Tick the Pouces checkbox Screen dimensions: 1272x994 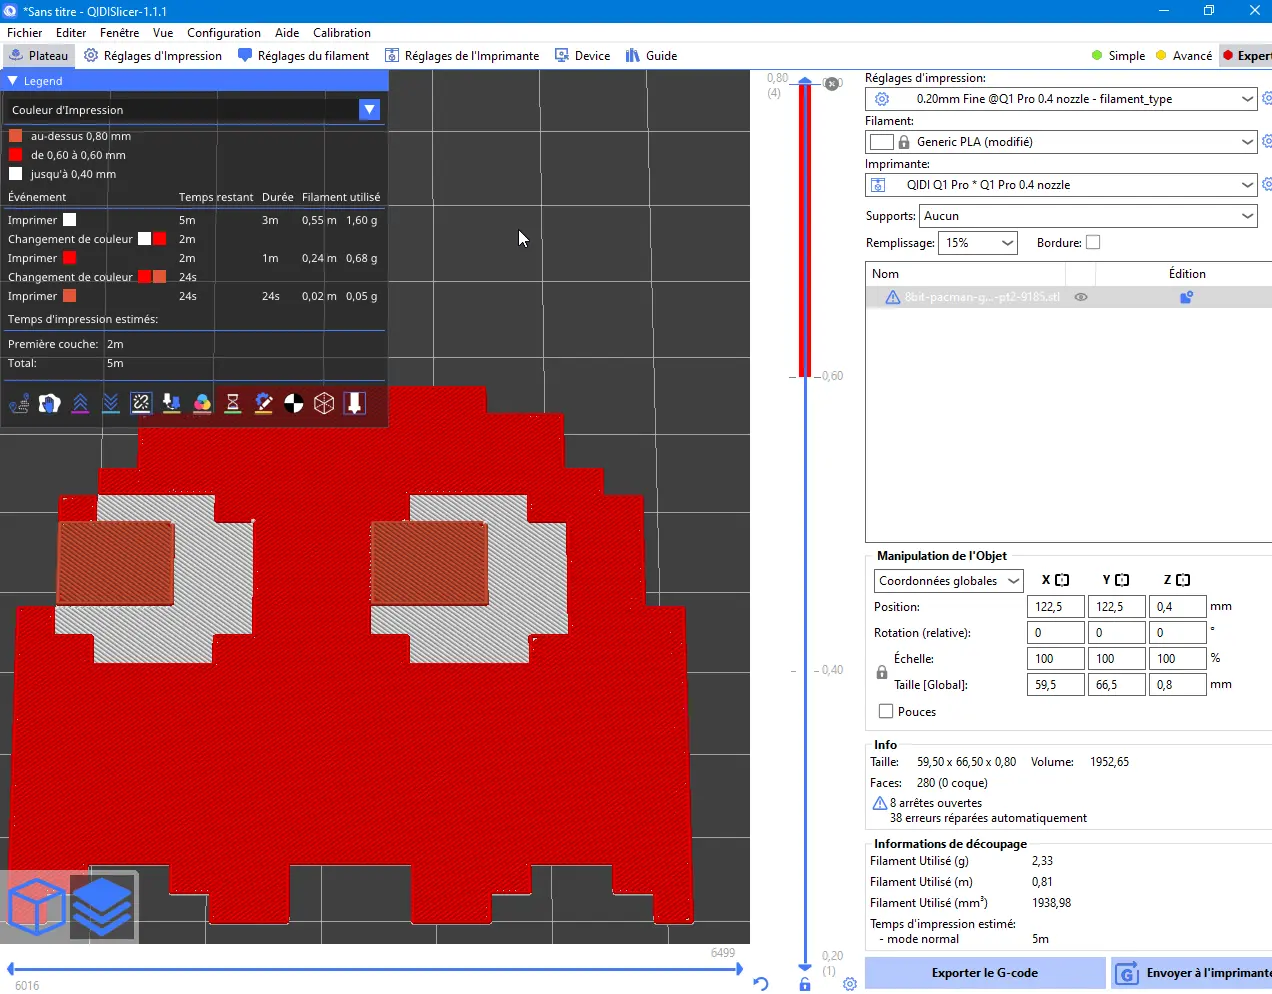coord(885,711)
